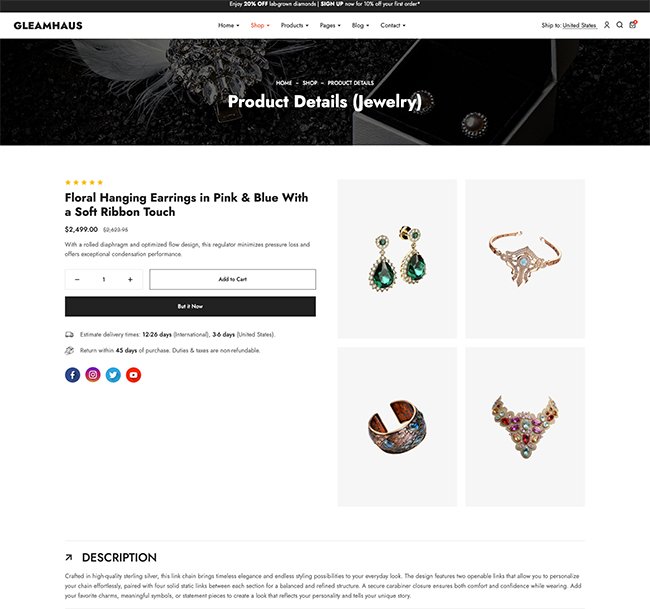The height and width of the screenshot is (609, 650).
Task: Open the user account icon
Action: point(606,25)
